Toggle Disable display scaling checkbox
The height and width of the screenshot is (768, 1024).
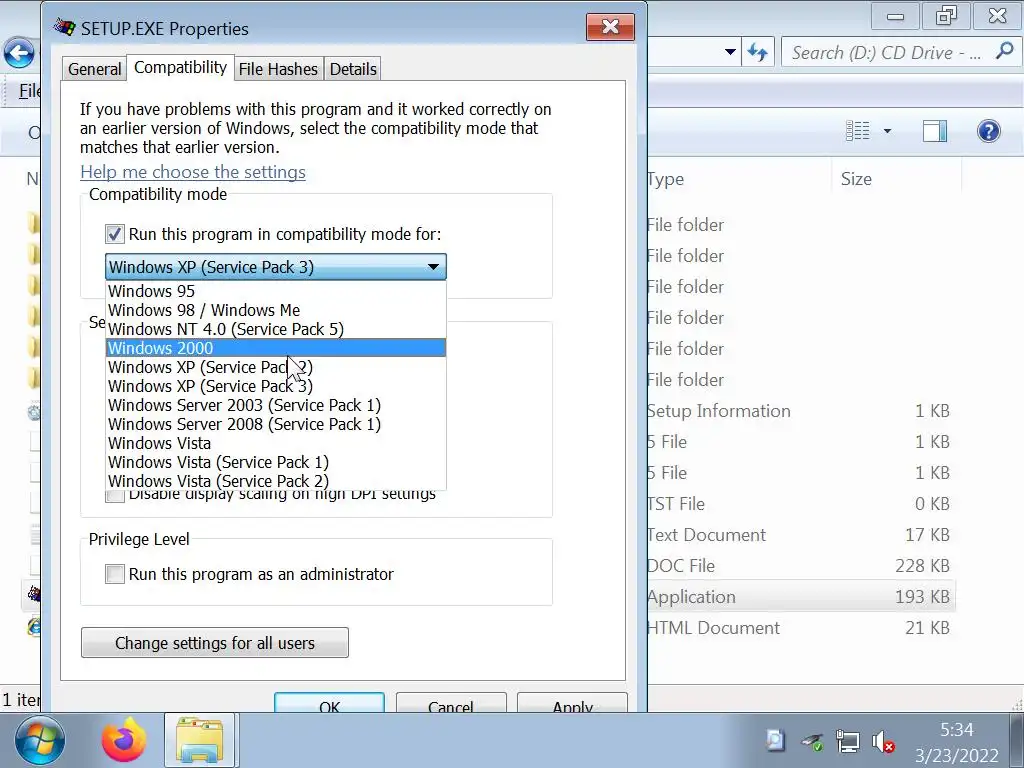coord(115,496)
